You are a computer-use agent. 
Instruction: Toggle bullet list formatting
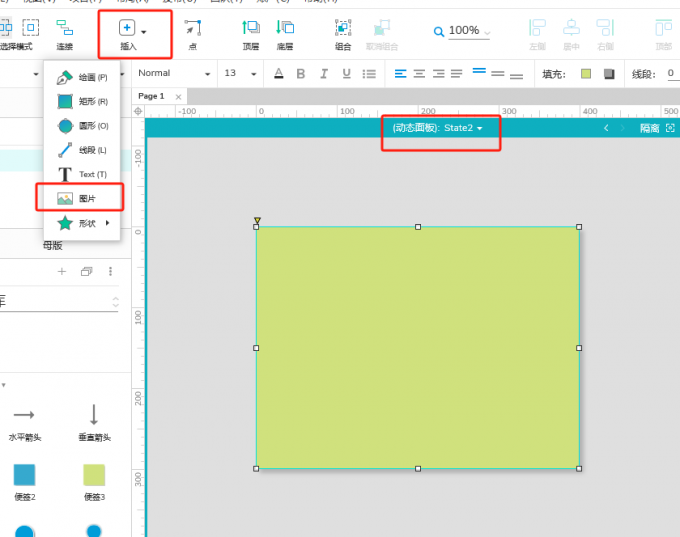tap(369, 74)
